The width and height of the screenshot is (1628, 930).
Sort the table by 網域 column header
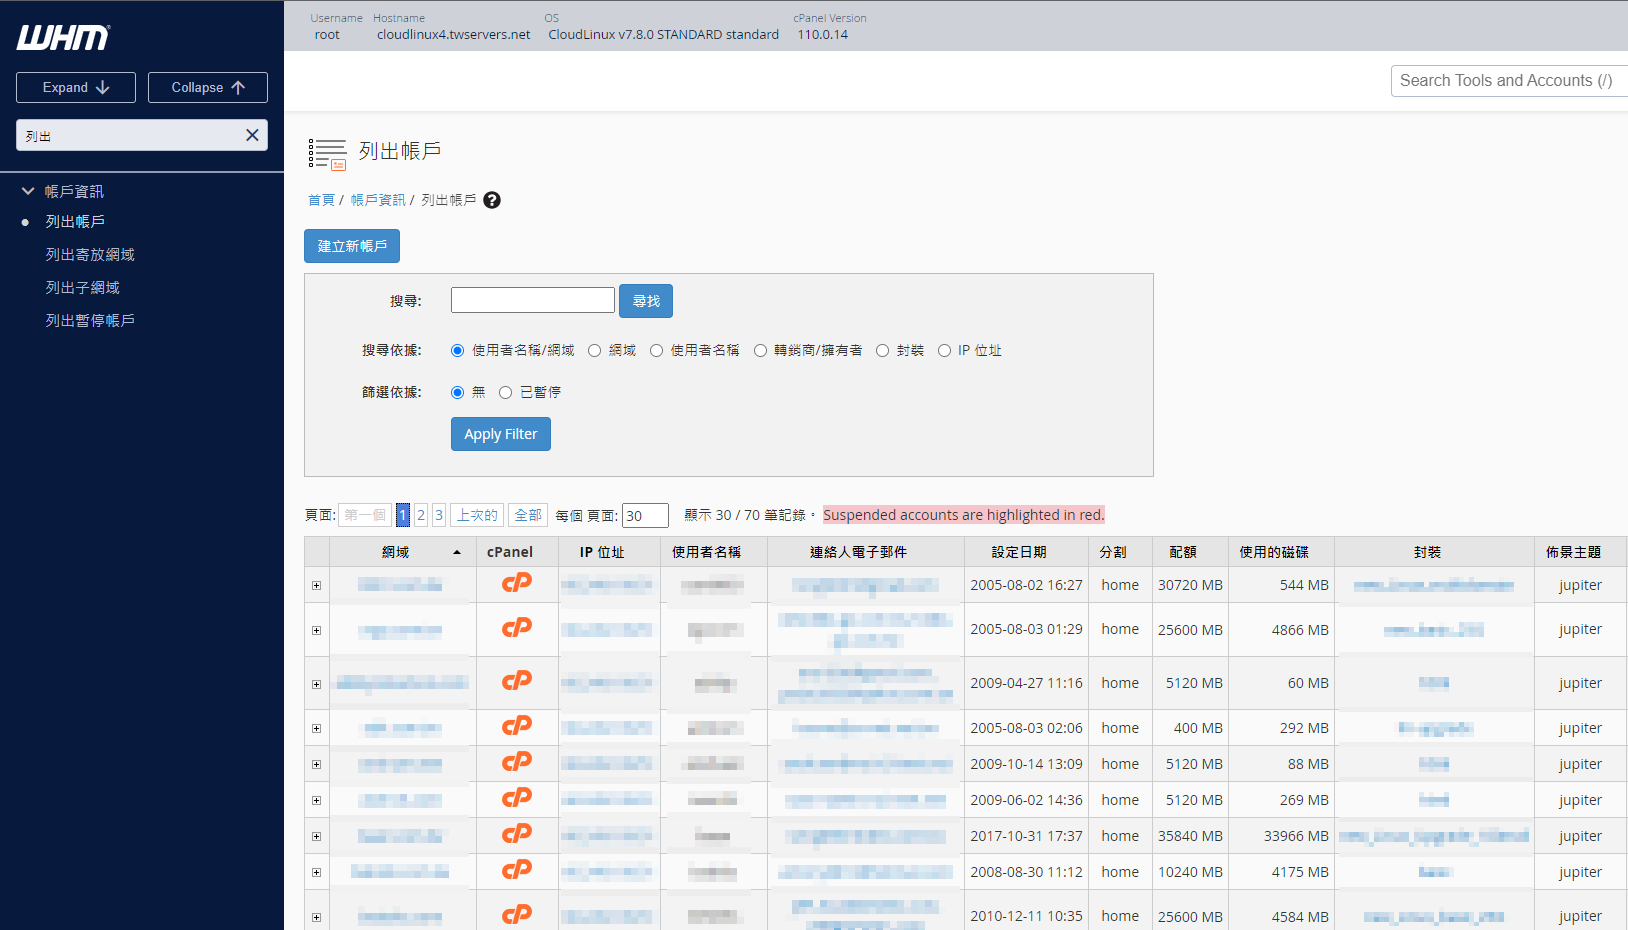396,552
